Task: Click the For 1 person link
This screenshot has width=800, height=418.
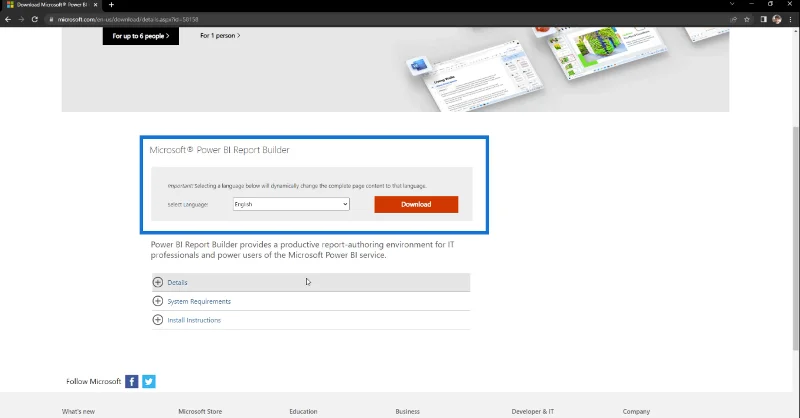Action: [220, 36]
